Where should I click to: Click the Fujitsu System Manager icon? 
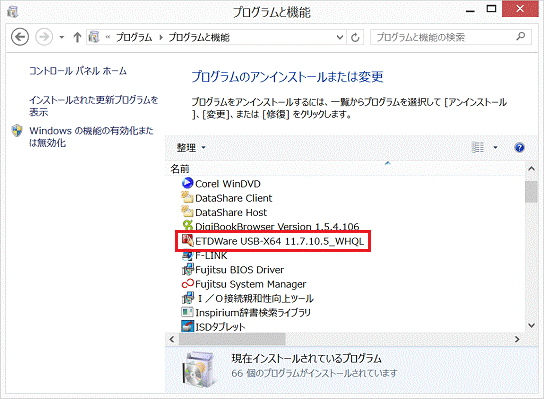tap(187, 284)
